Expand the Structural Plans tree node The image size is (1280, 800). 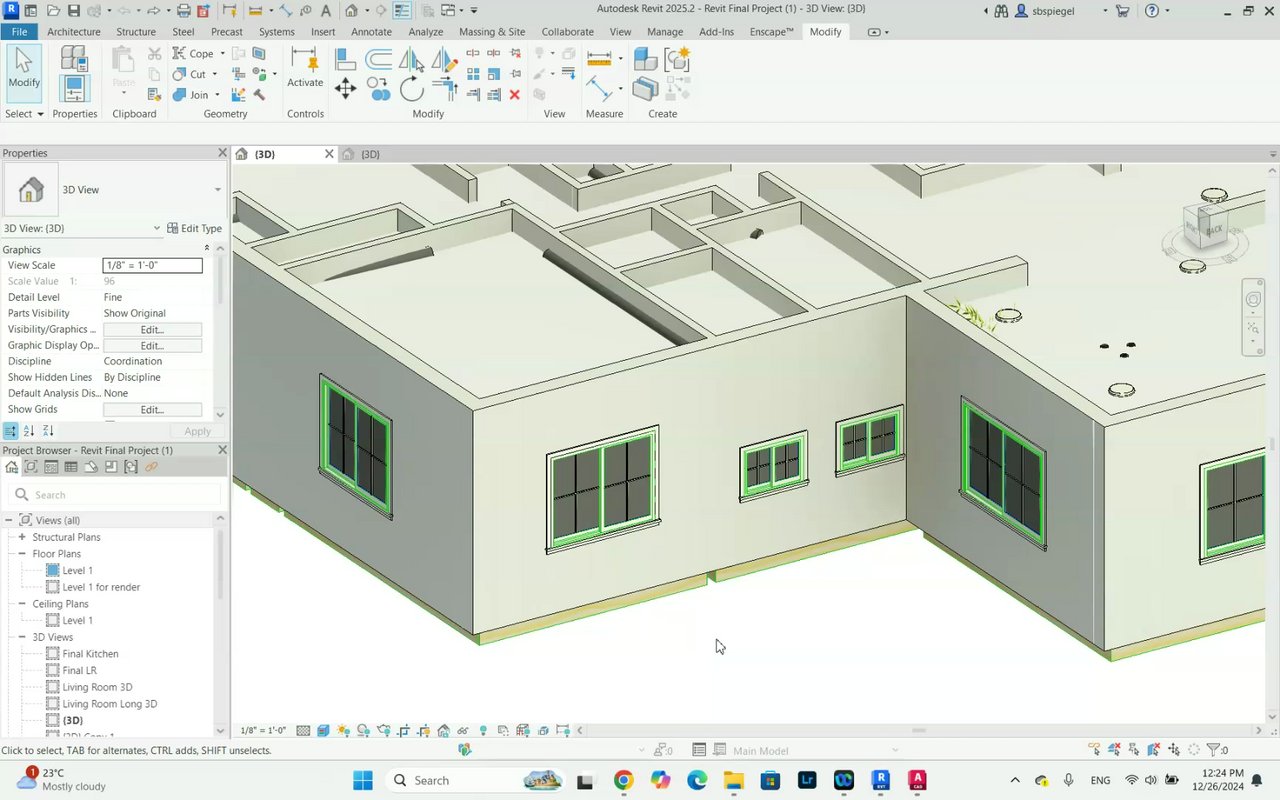pos(22,537)
